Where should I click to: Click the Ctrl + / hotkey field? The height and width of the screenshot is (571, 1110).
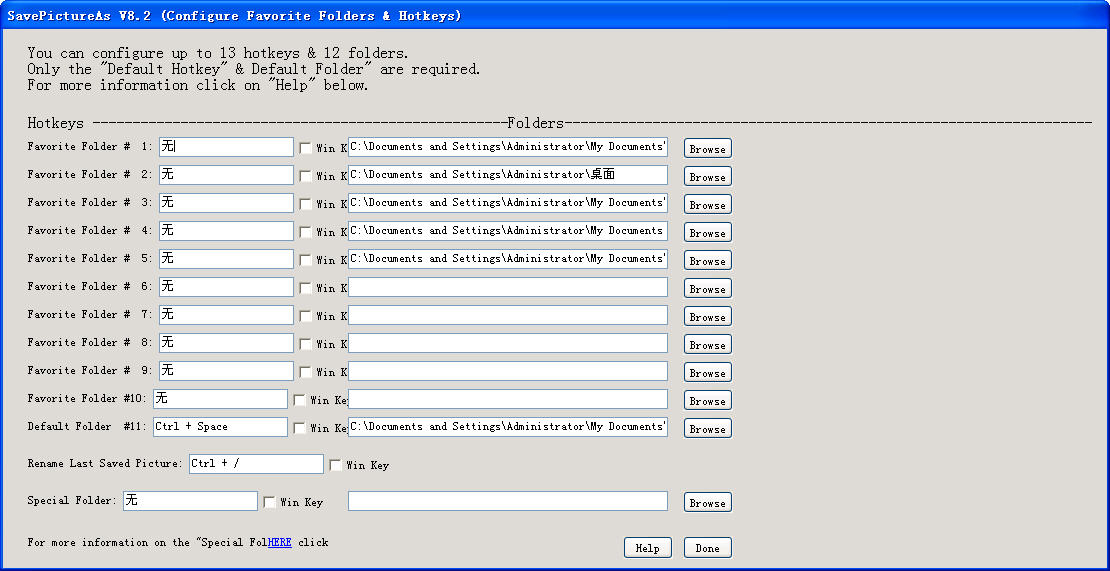(256, 463)
